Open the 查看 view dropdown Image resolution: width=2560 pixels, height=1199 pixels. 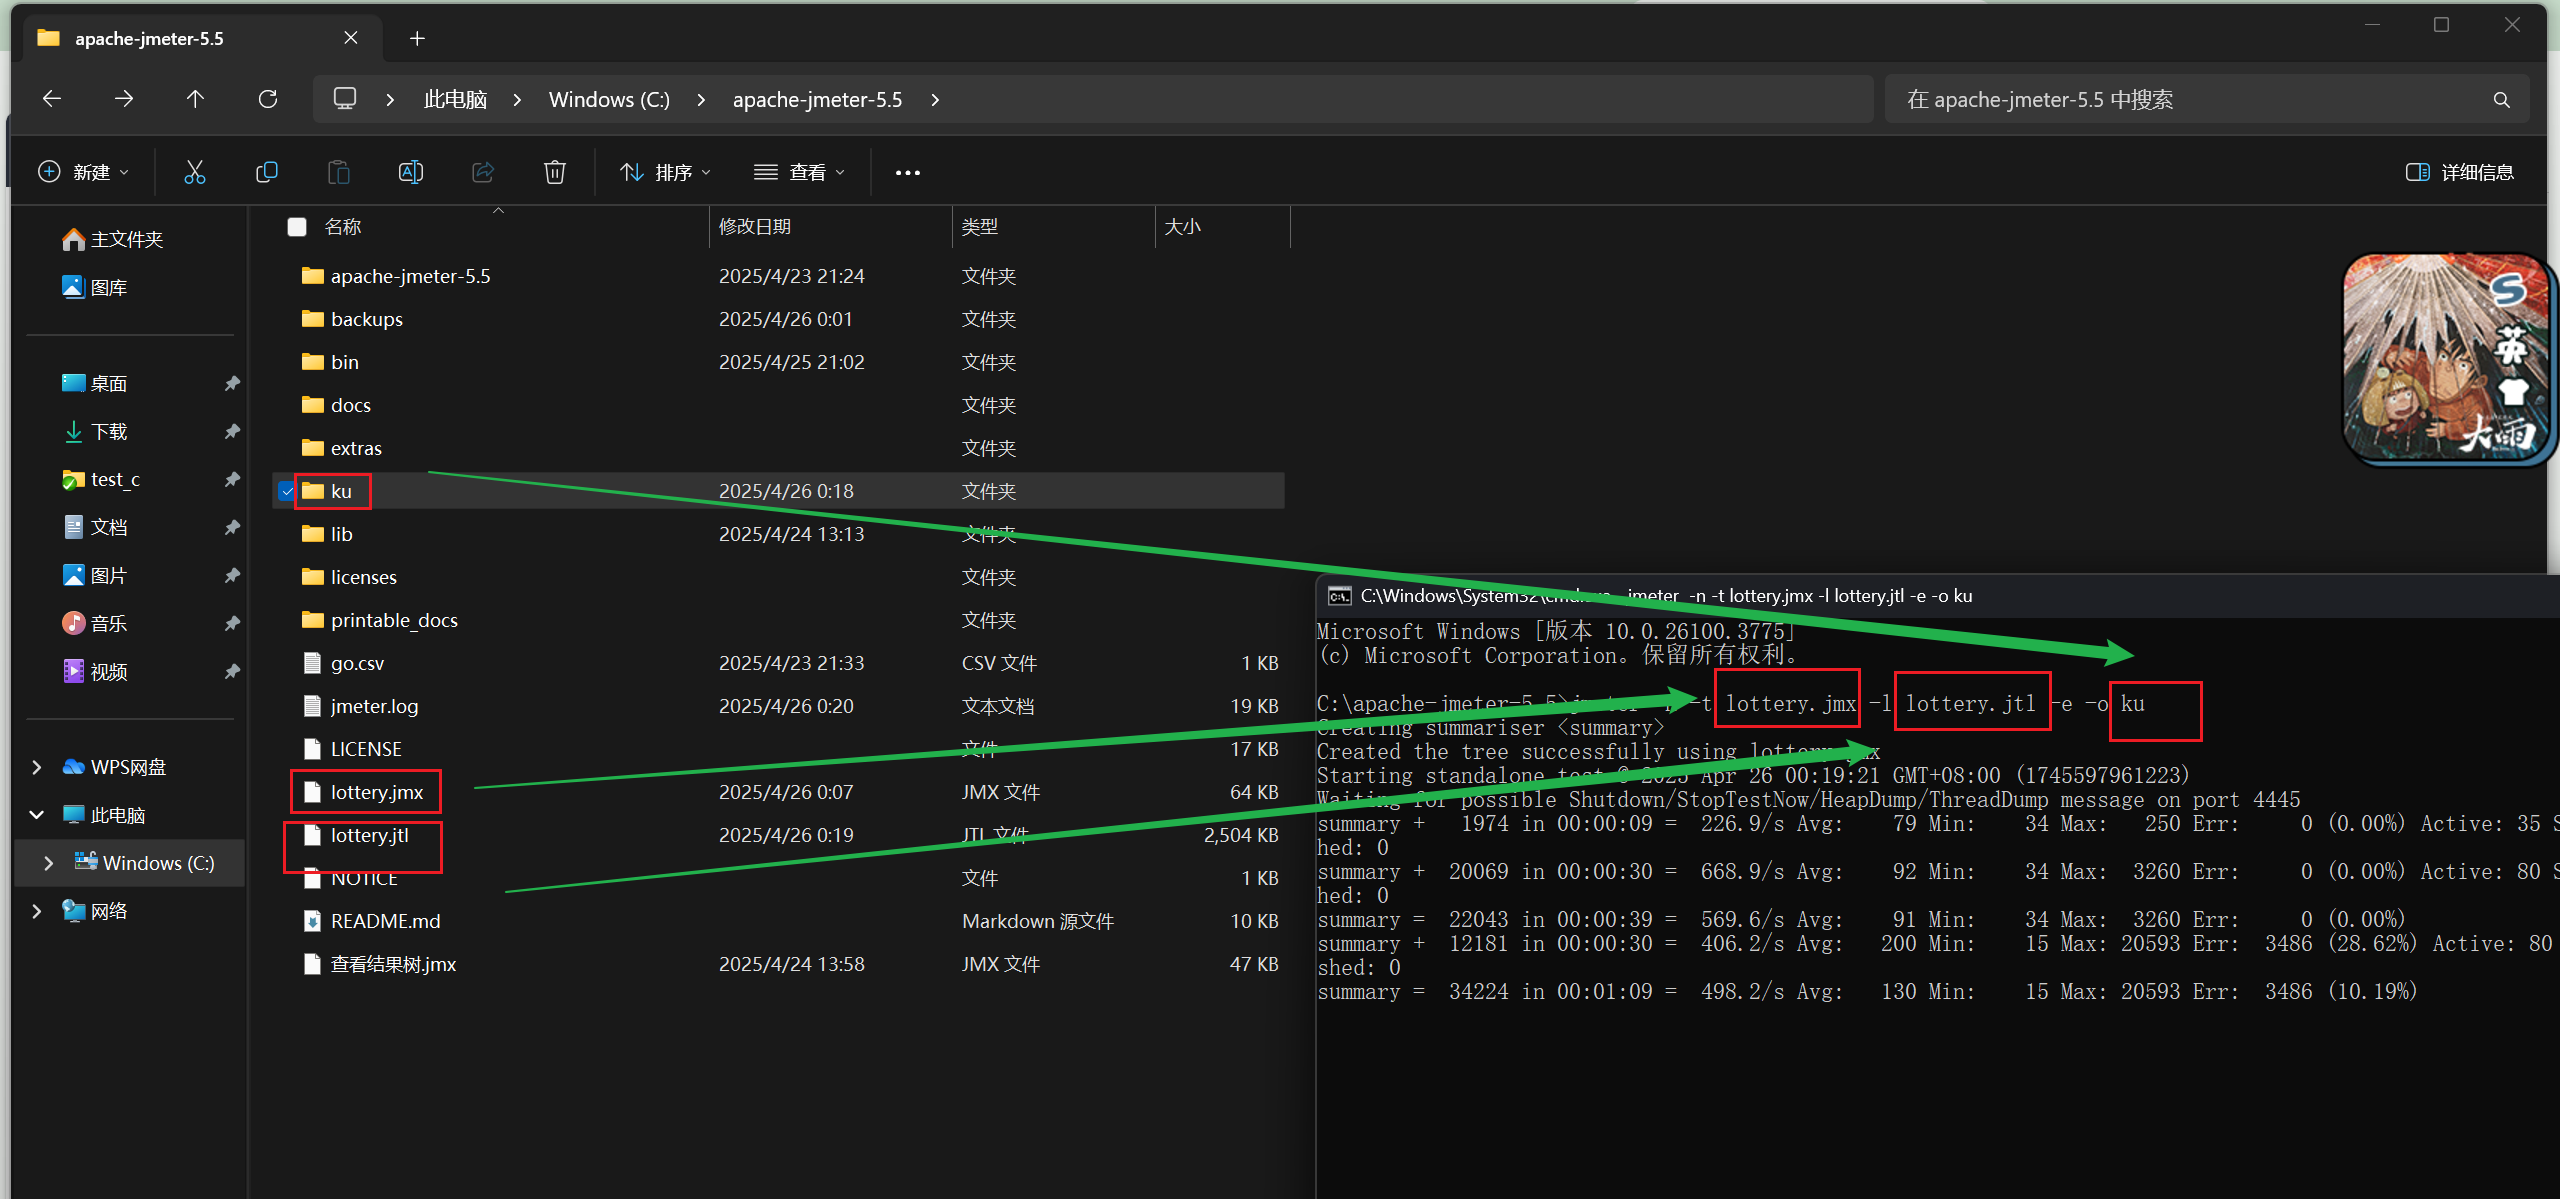799,172
